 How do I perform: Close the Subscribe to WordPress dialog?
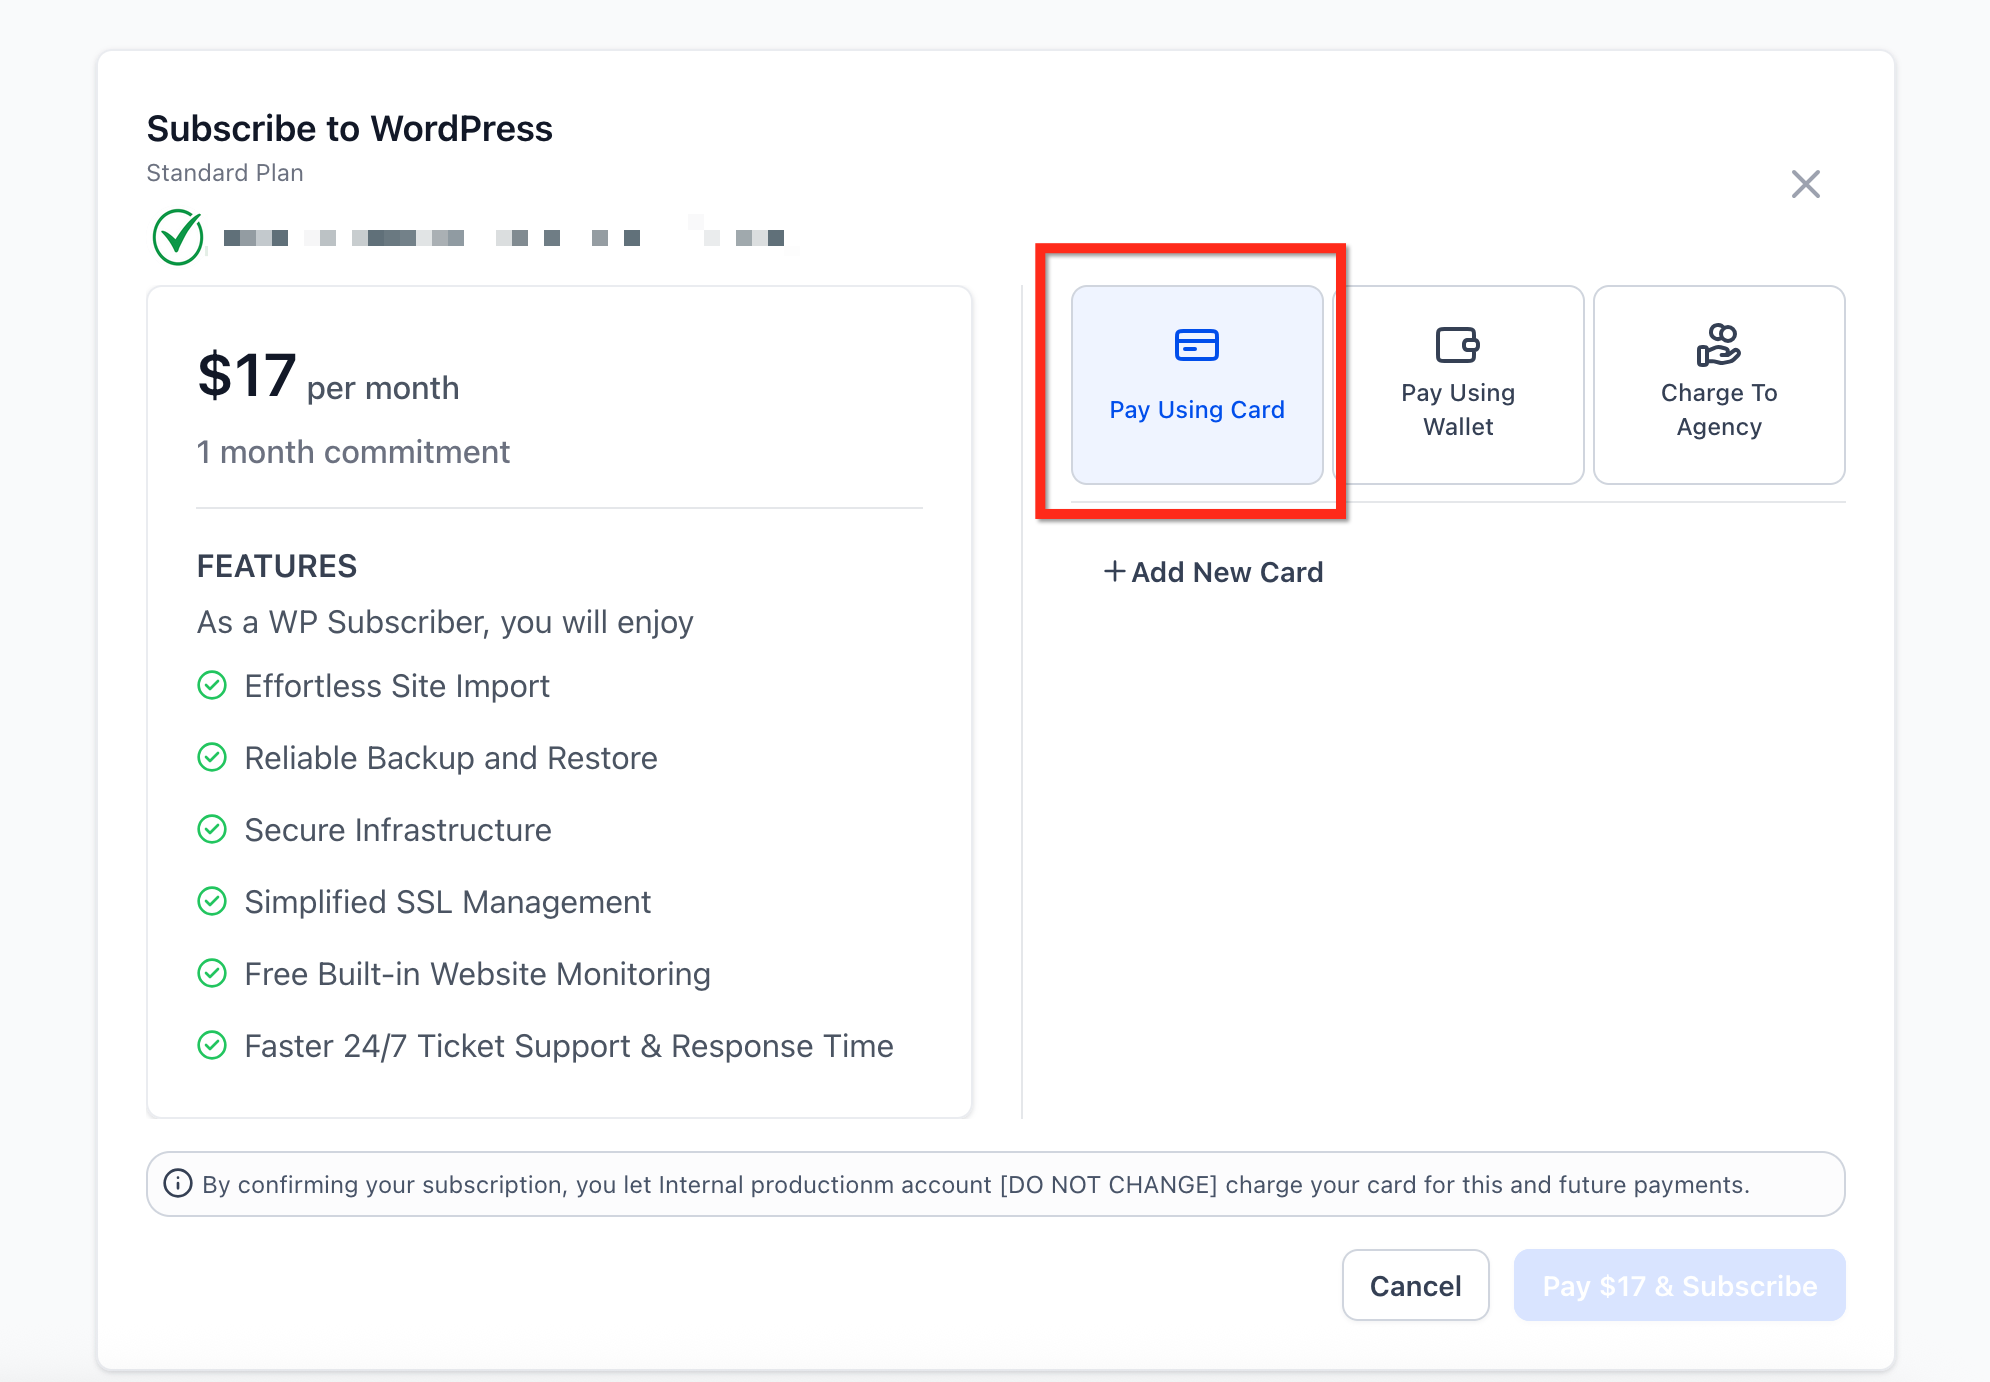coord(1805,184)
